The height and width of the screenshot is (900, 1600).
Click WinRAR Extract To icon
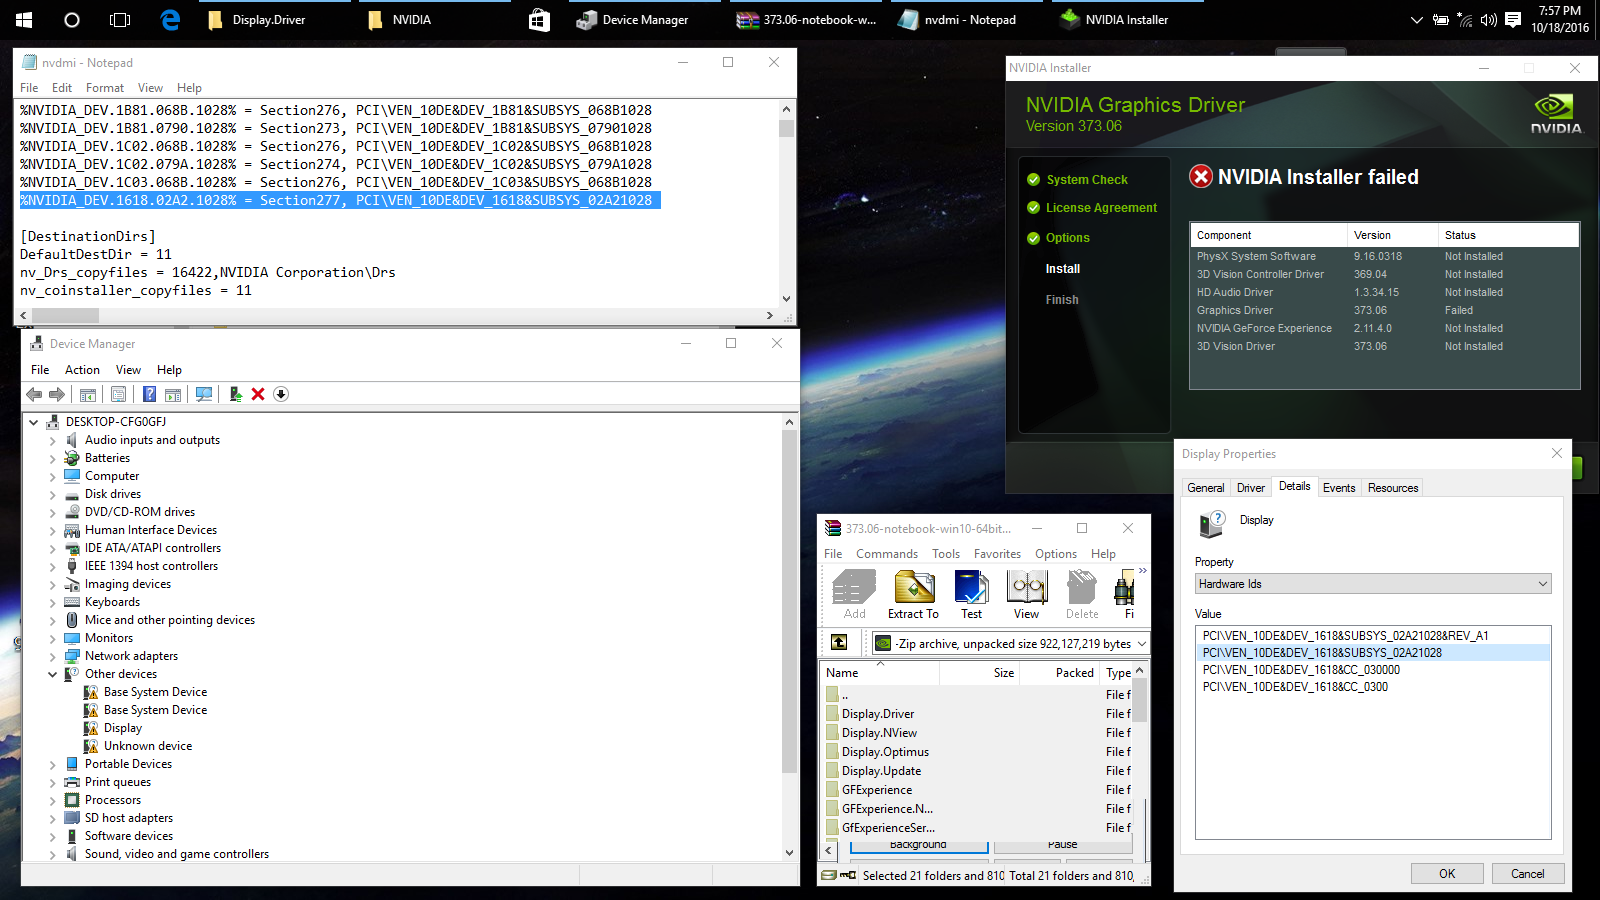913,594
